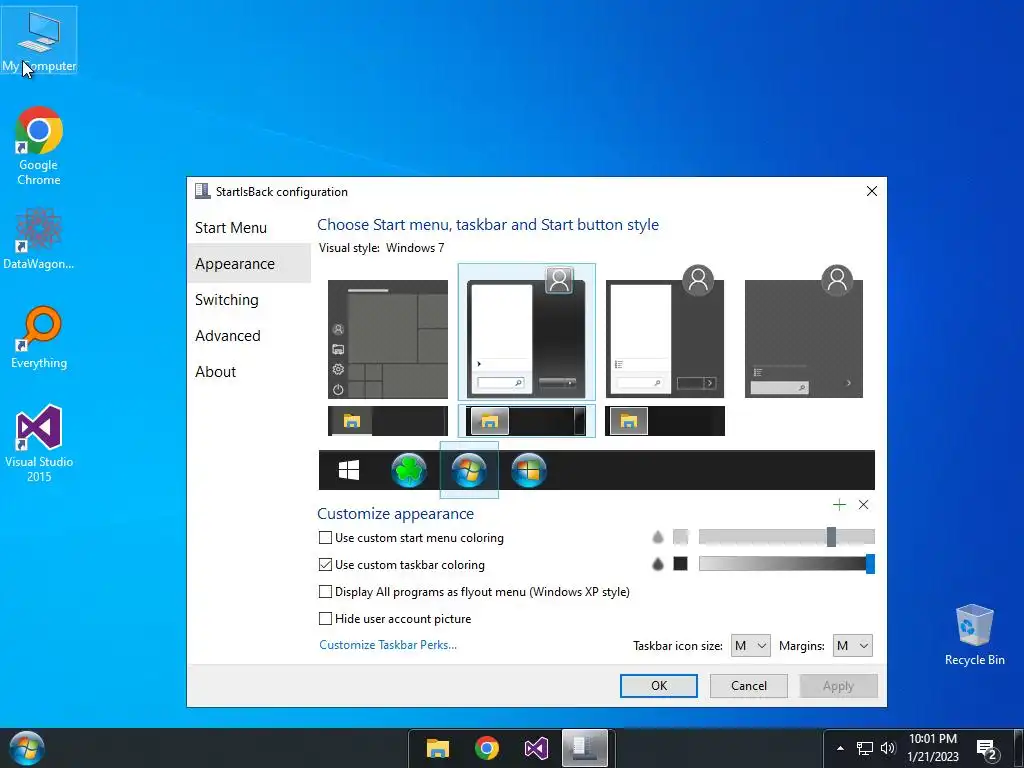Select the Appearance settings page

(x=248, y=264)
